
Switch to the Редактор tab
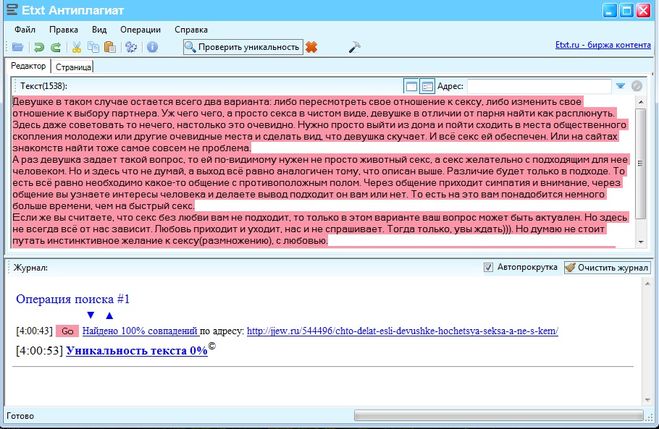pos(28,66)
